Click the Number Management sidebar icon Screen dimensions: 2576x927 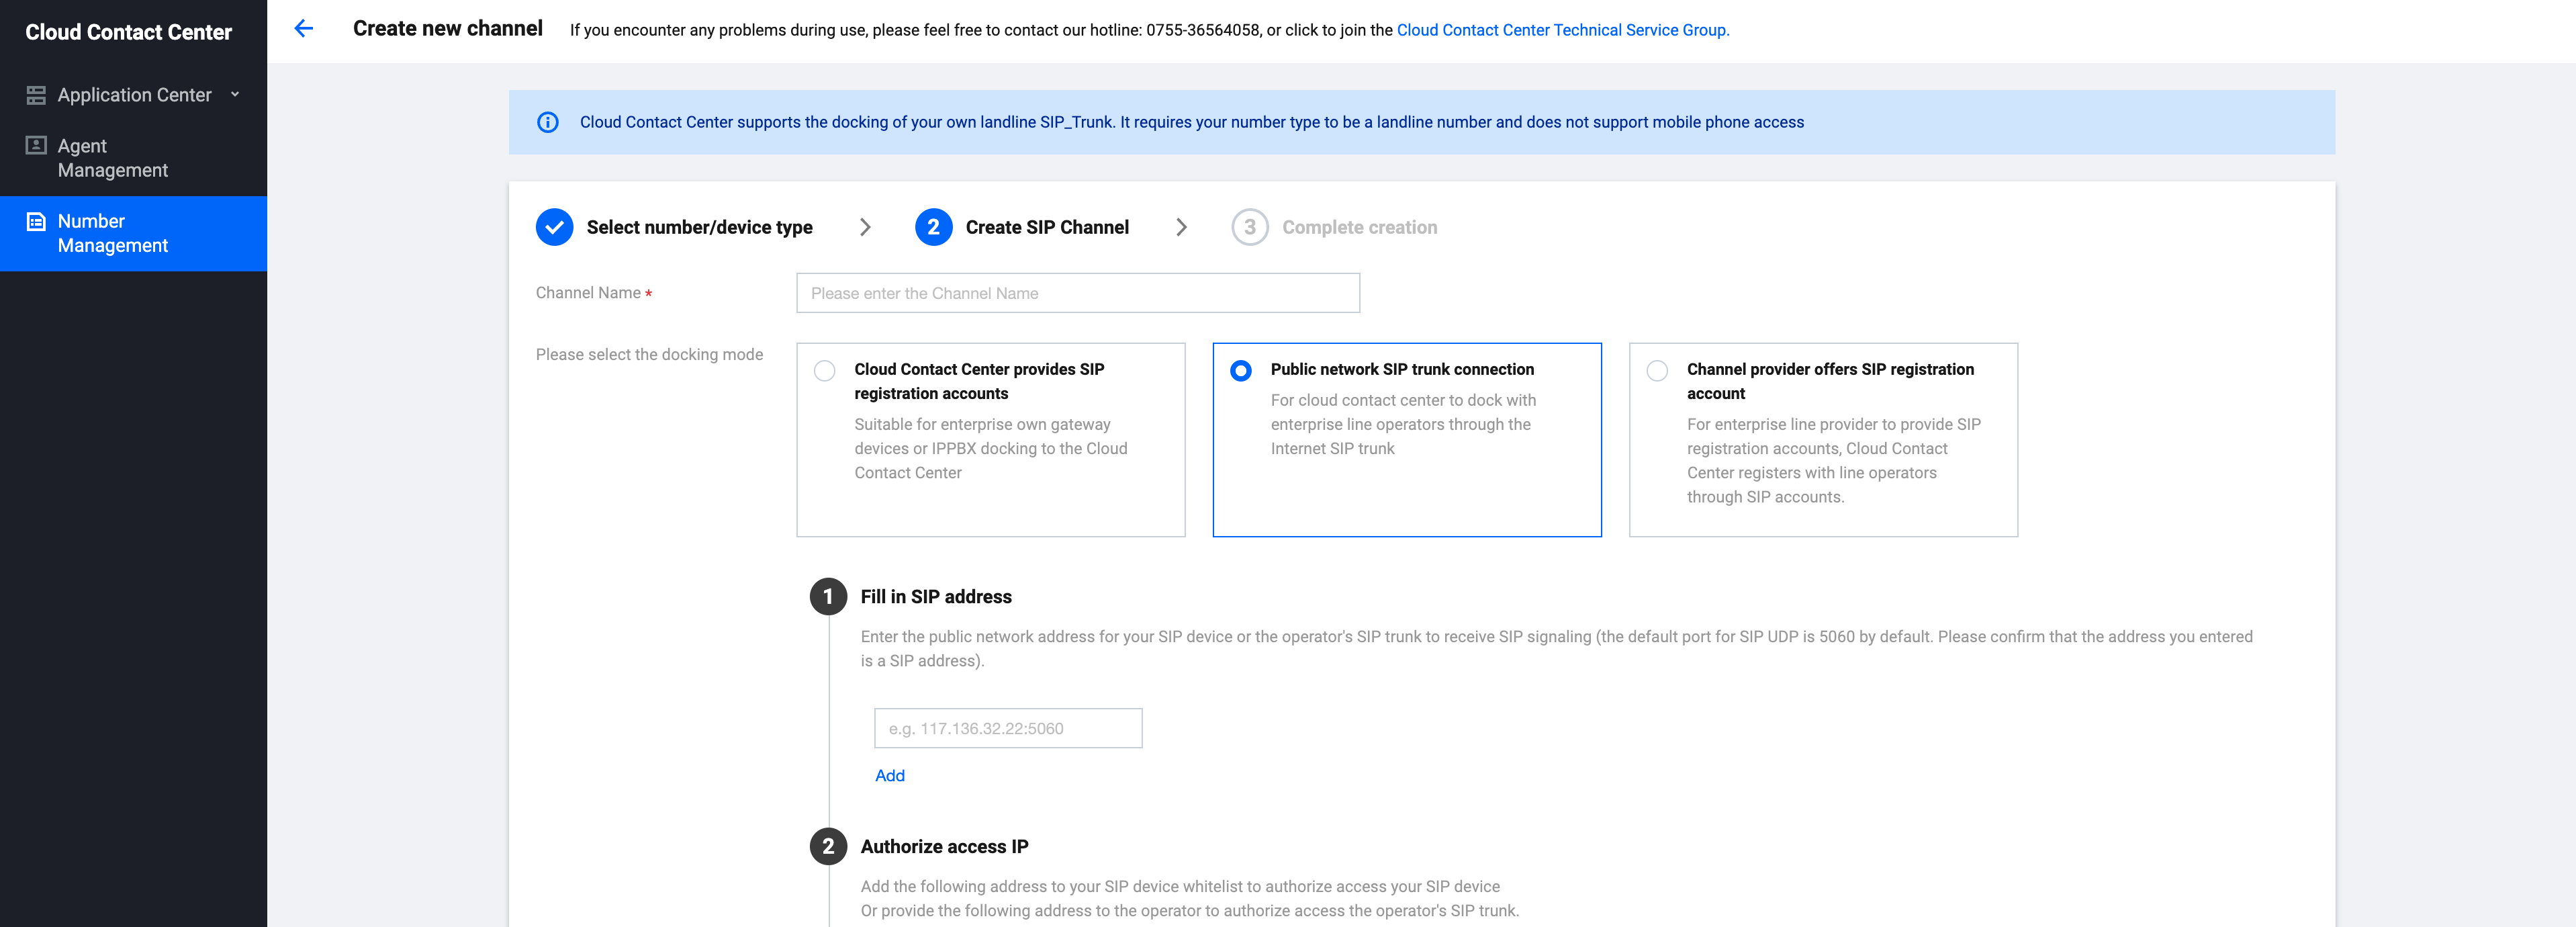(36, 221)
